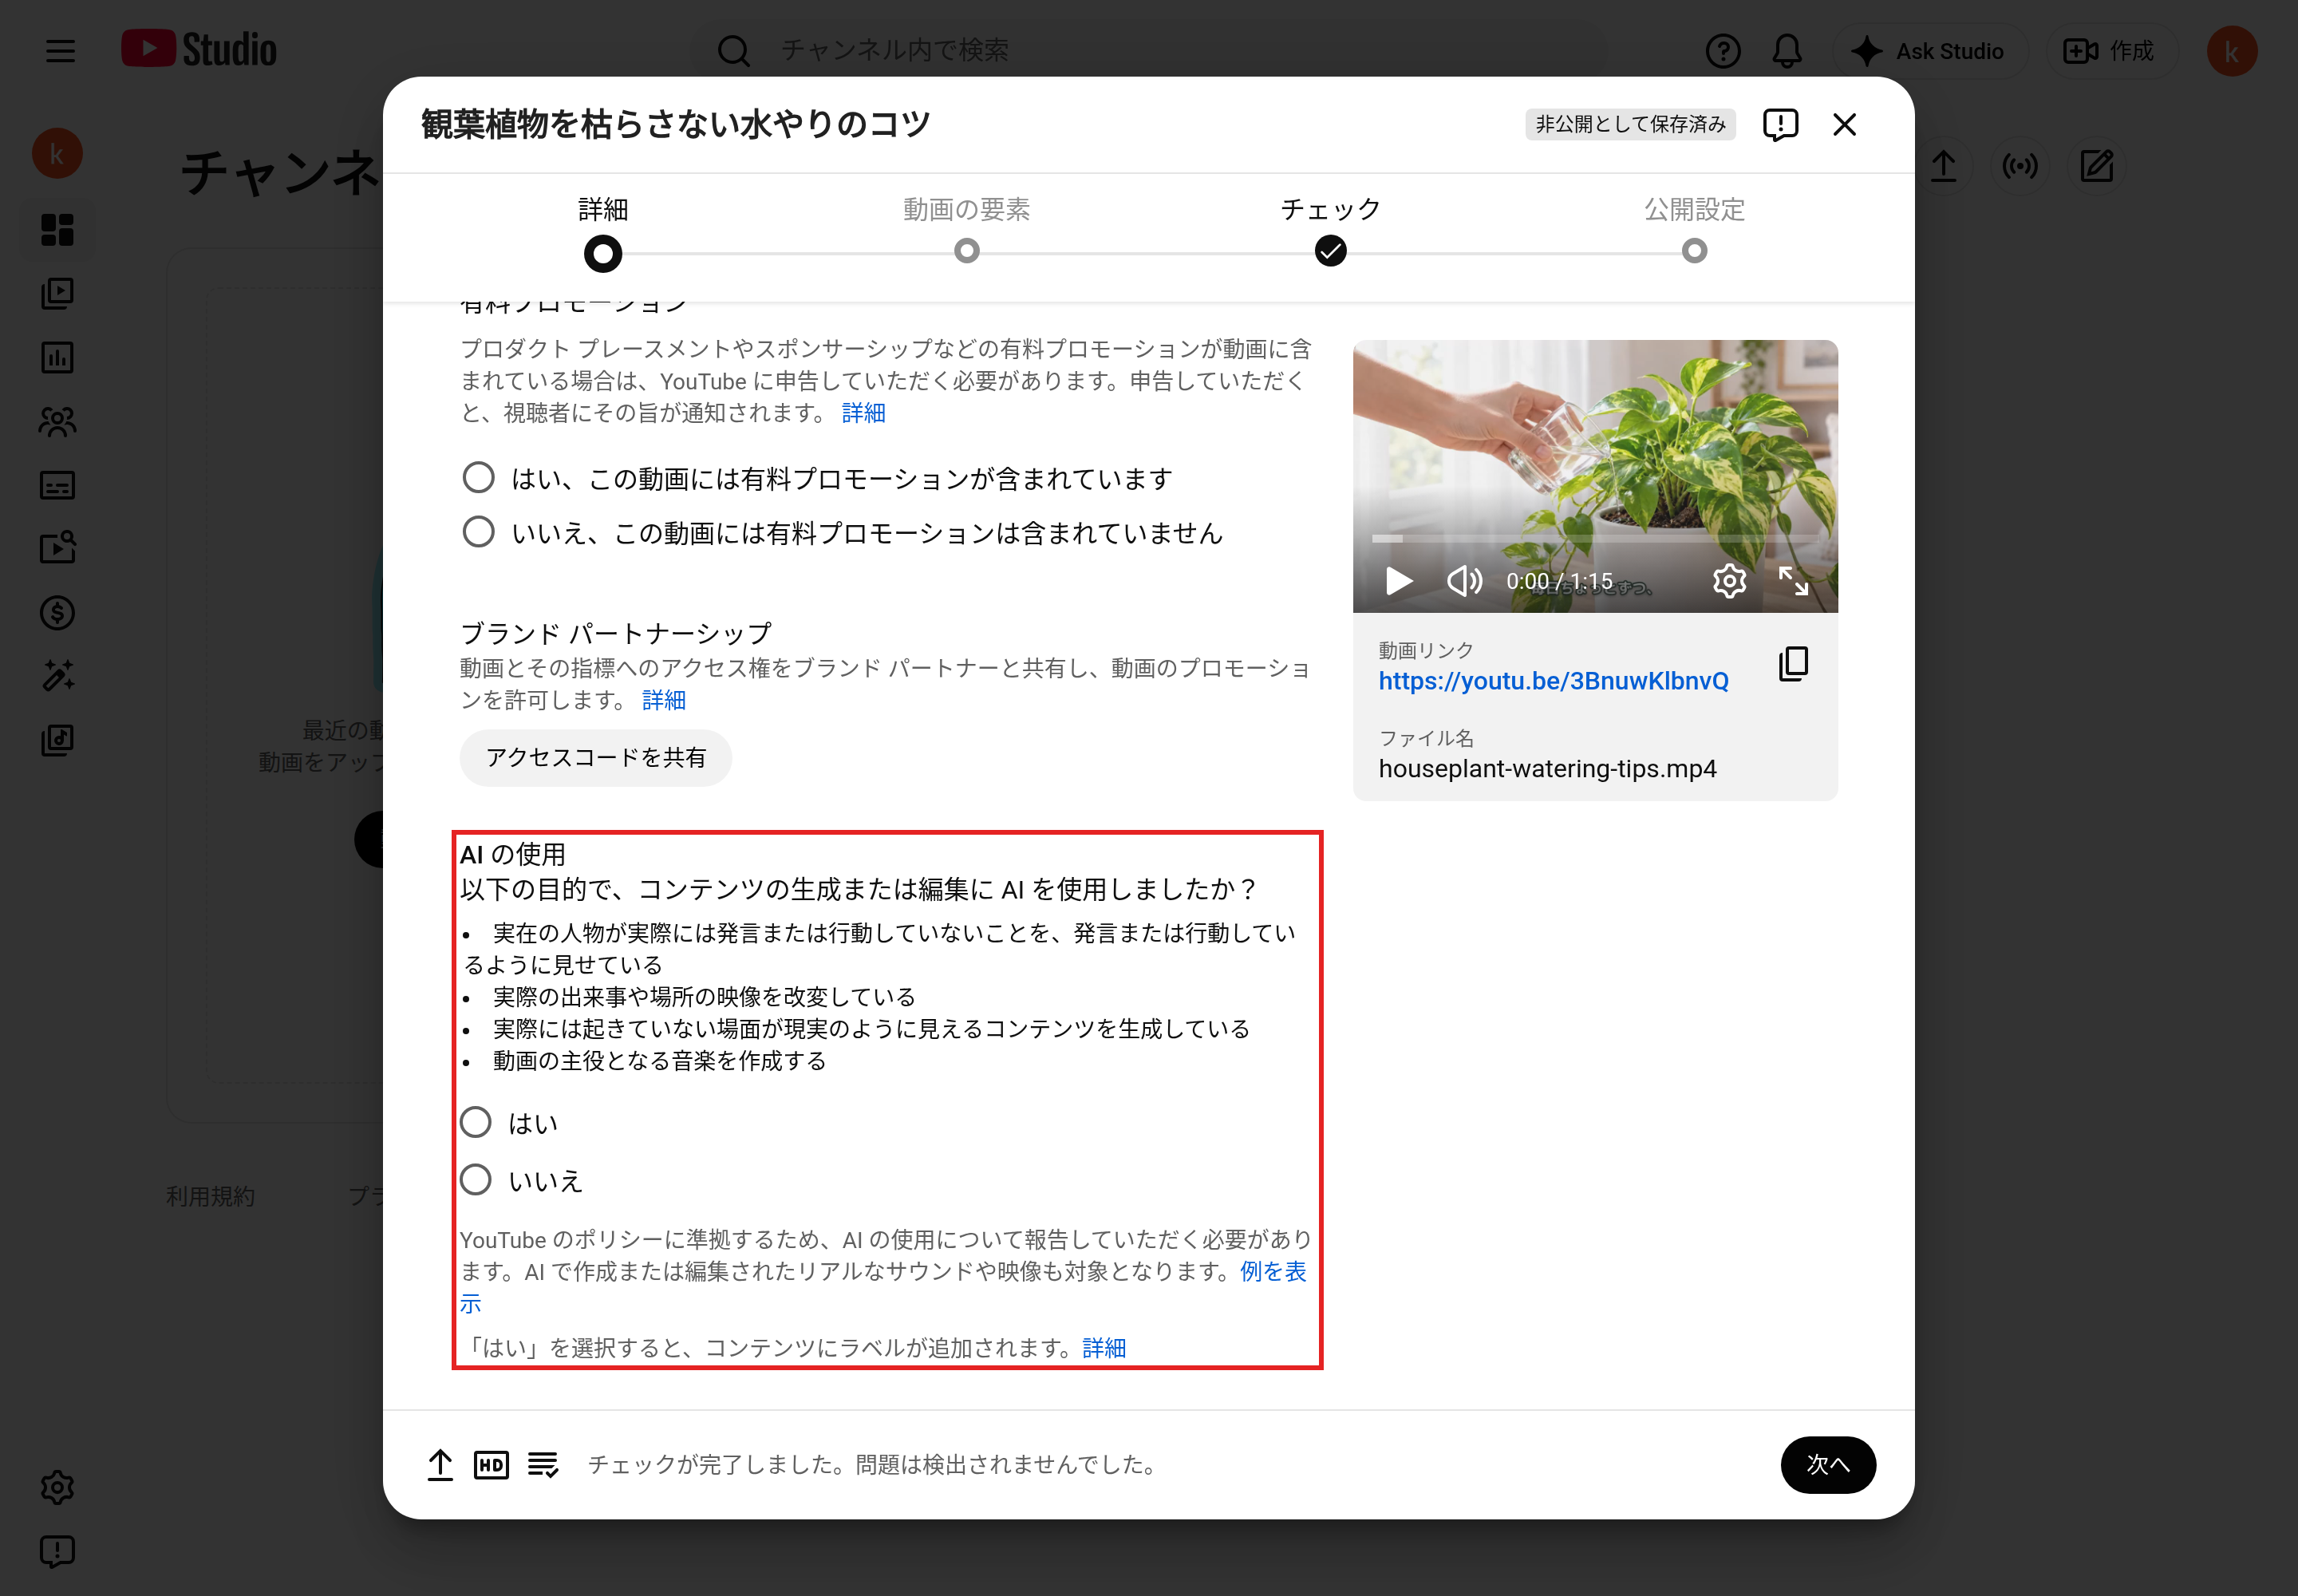Image resolution: width=2298 pixels, height=1596 pixels.
Task: Click the preview video progress bar
Action: click(x=1595, y=539)
